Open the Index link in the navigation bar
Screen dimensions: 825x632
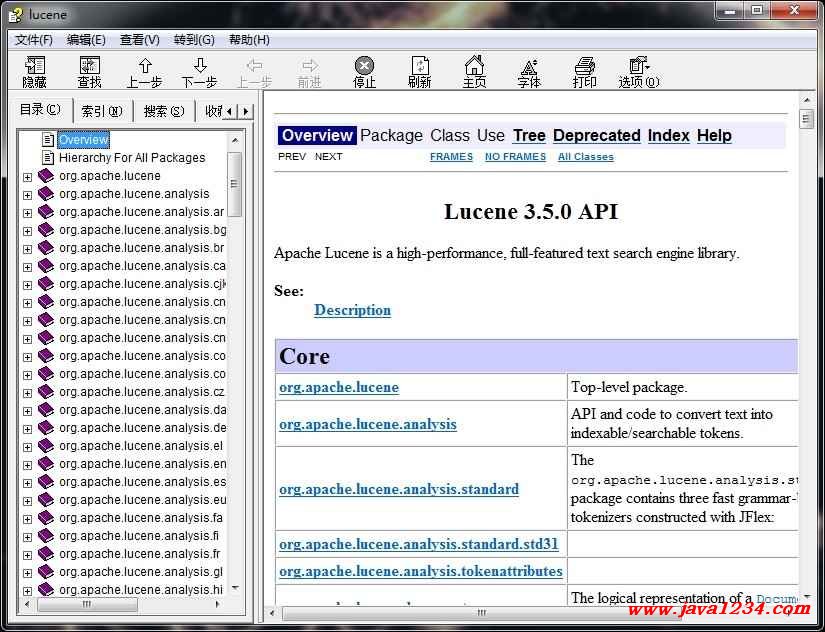668,135
